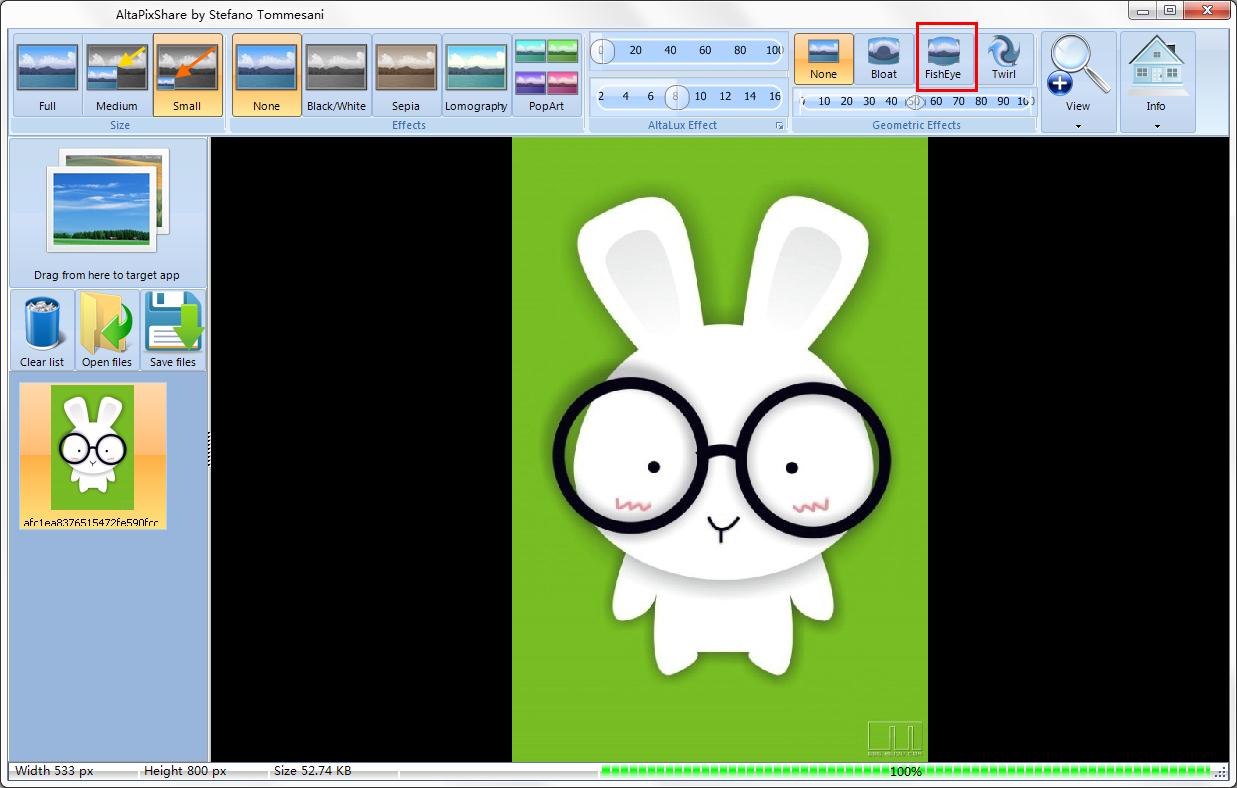This screenshot has height=788, width=1237.
Task: Apply the Bloat geometric effect
Action: point(884,59)
